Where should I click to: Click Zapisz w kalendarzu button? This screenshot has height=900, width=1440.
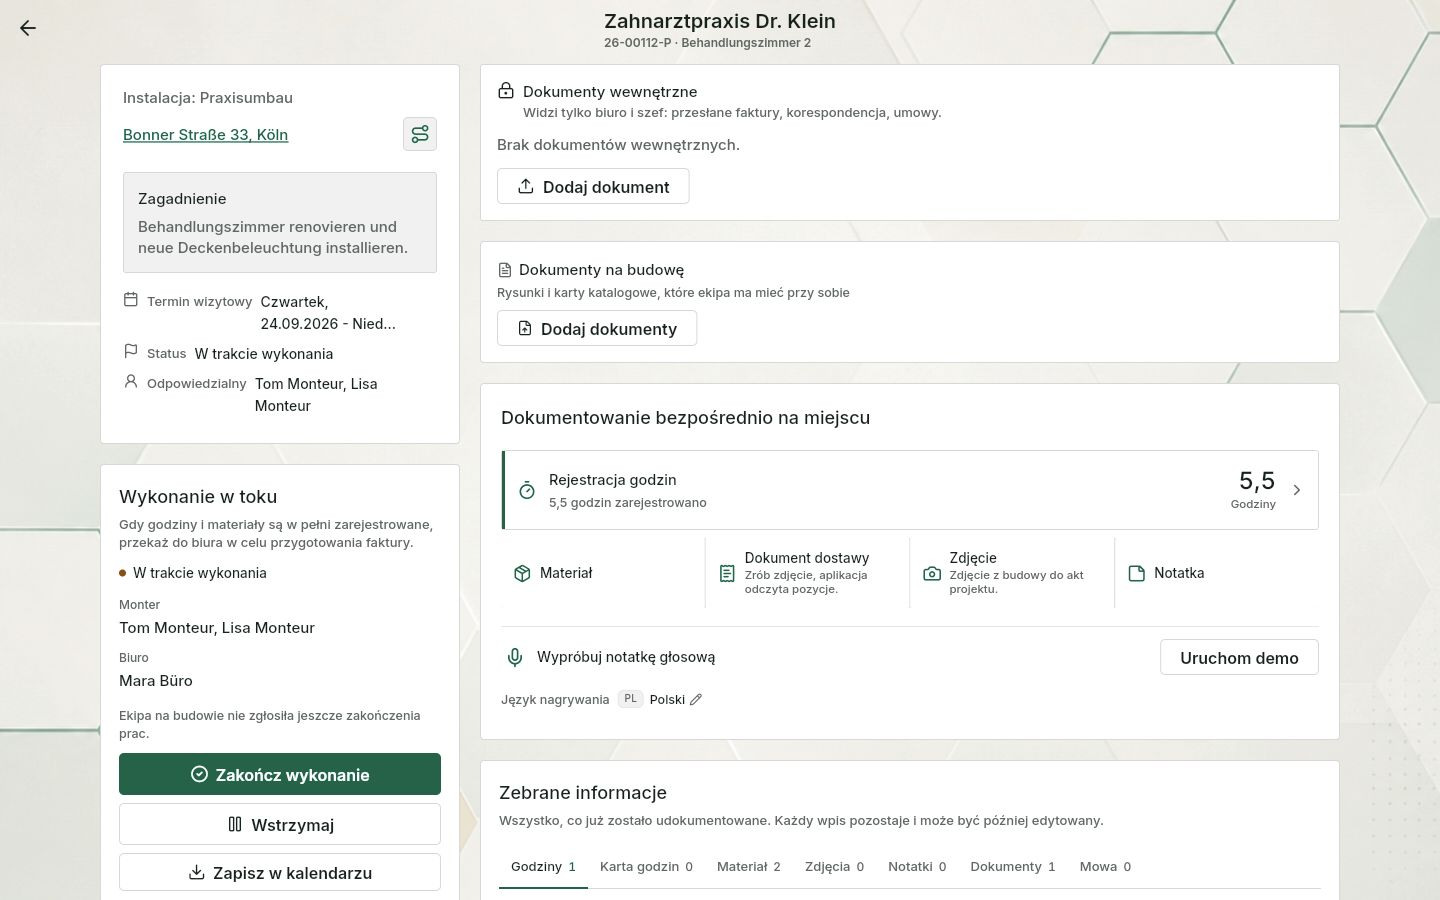coord(280,872)
